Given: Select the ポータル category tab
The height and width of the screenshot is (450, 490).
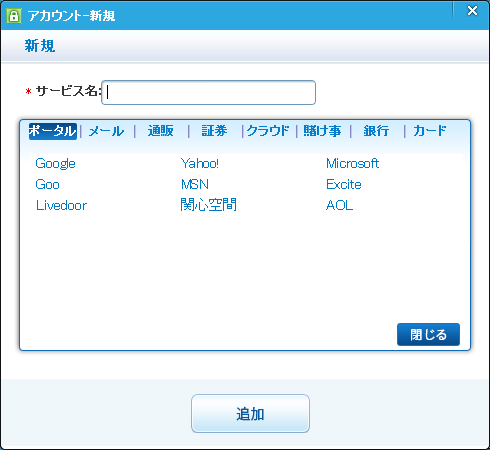Looking at the screenshot, I should click(x=53, y=131).
